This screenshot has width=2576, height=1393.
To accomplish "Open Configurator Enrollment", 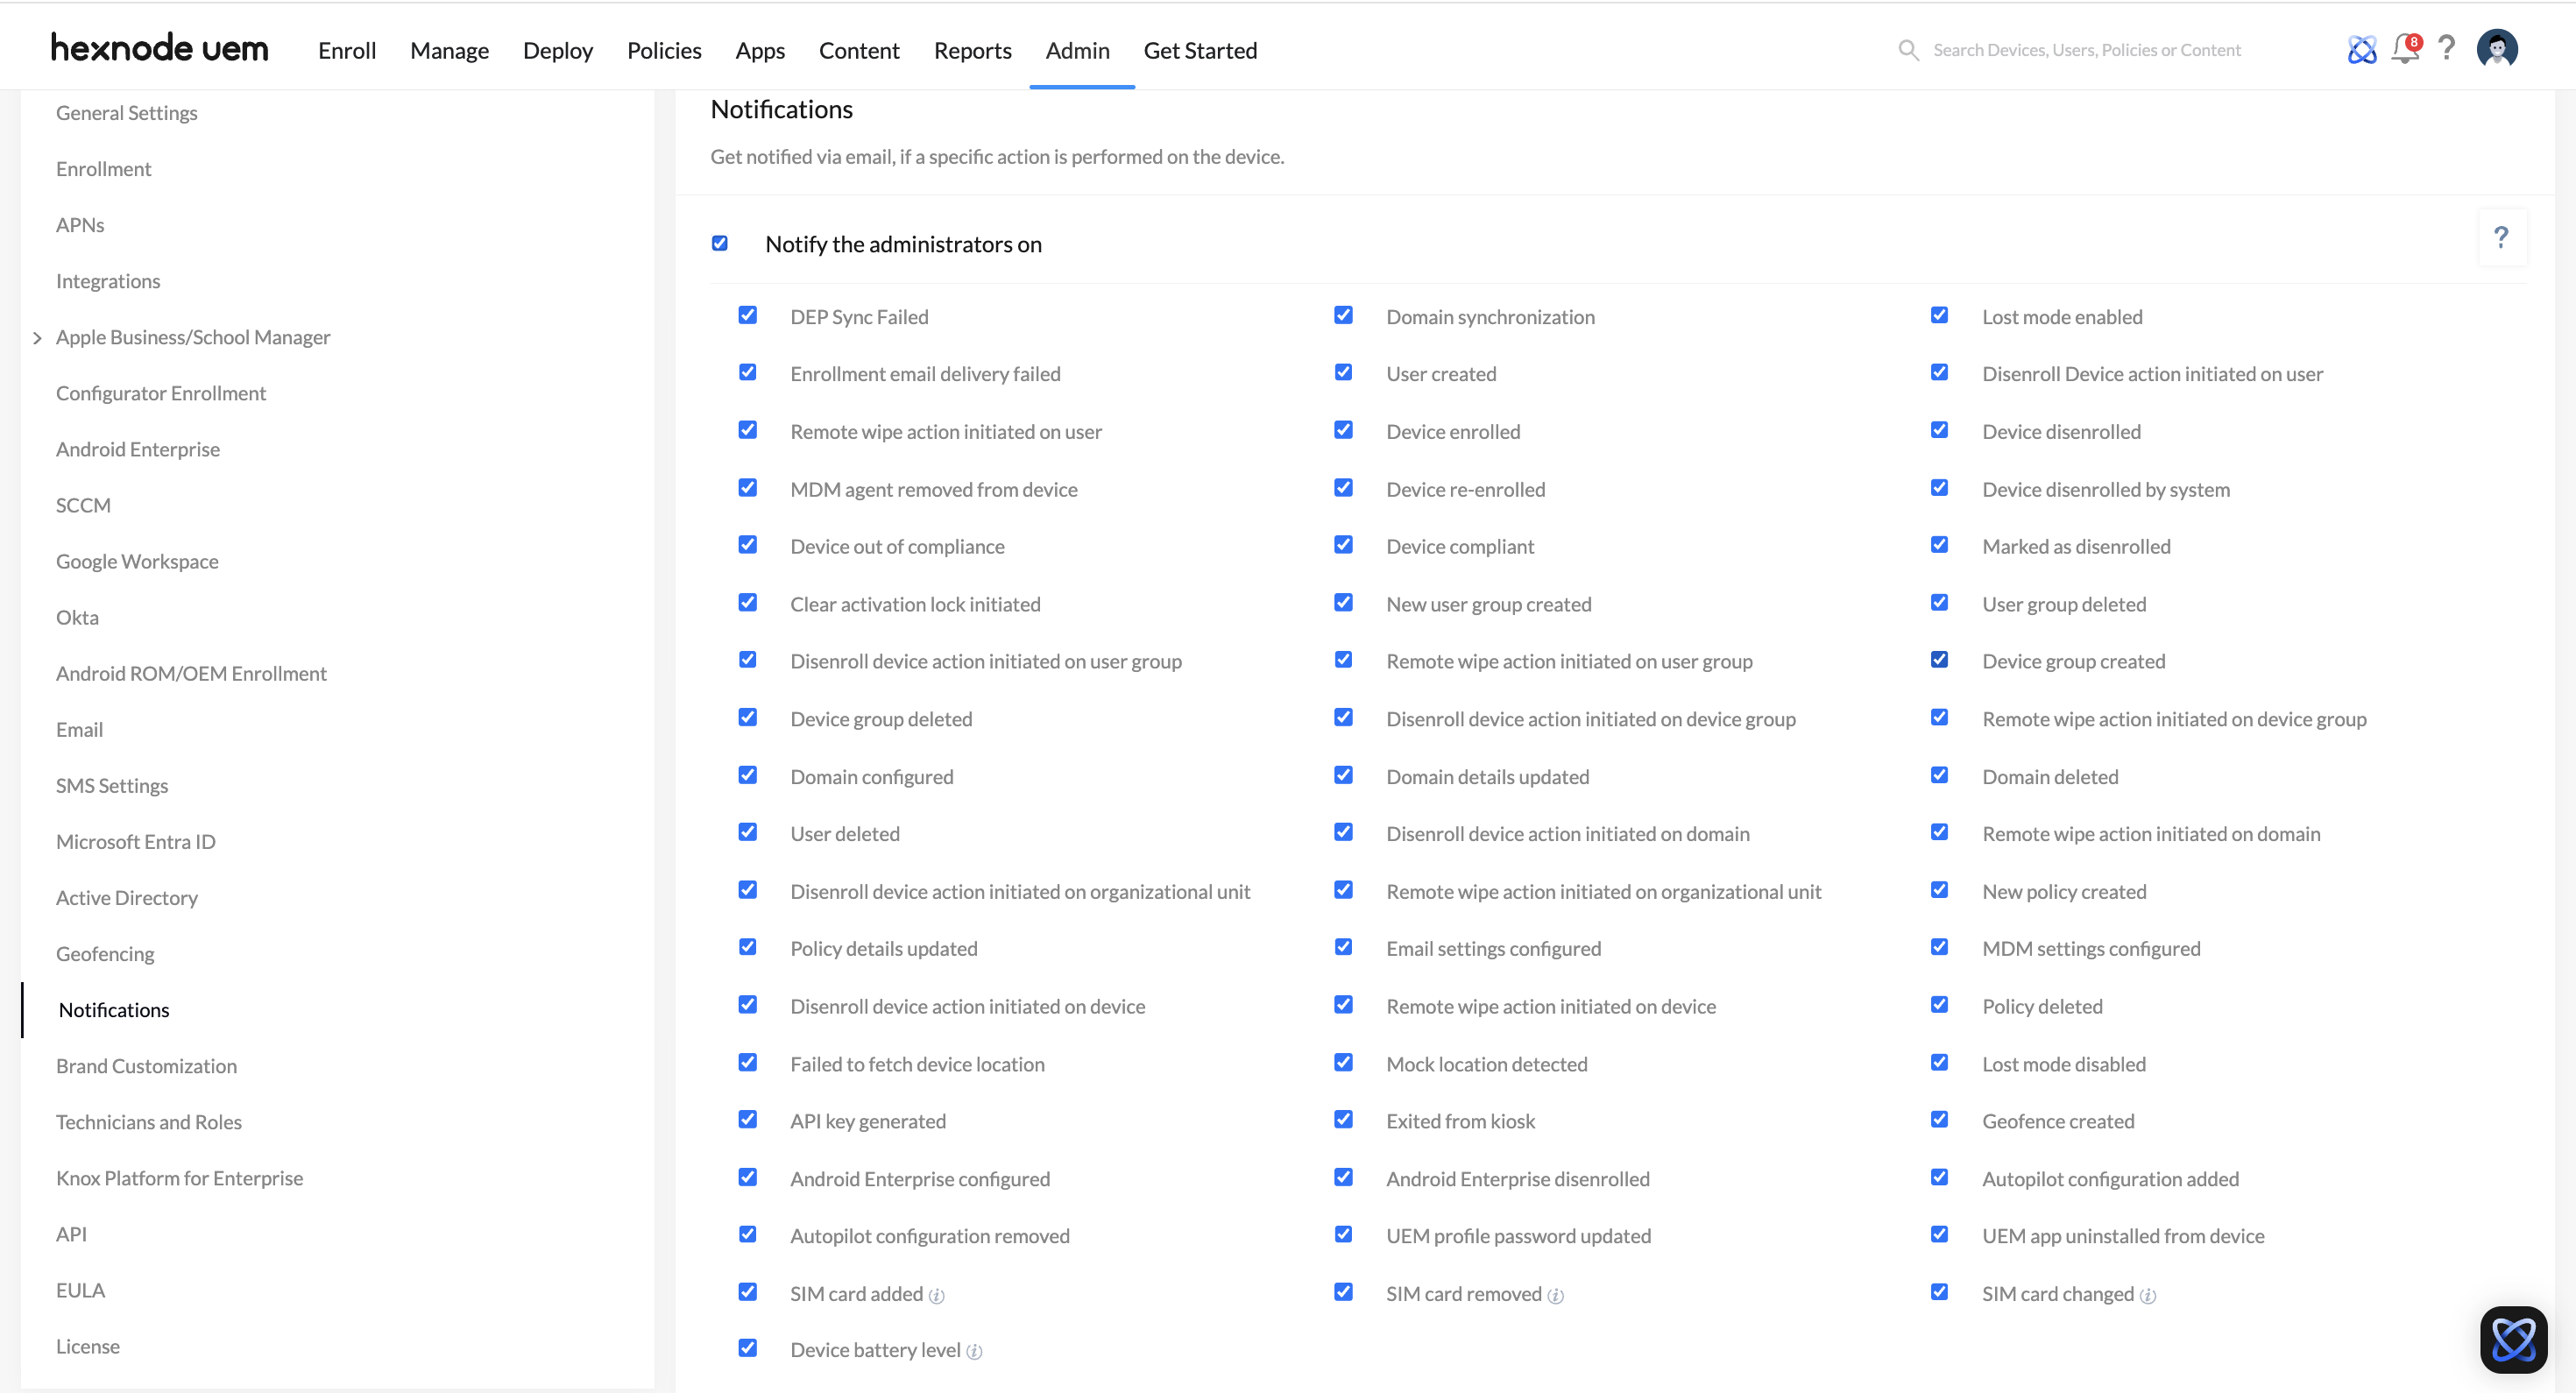I will (161, 393).
